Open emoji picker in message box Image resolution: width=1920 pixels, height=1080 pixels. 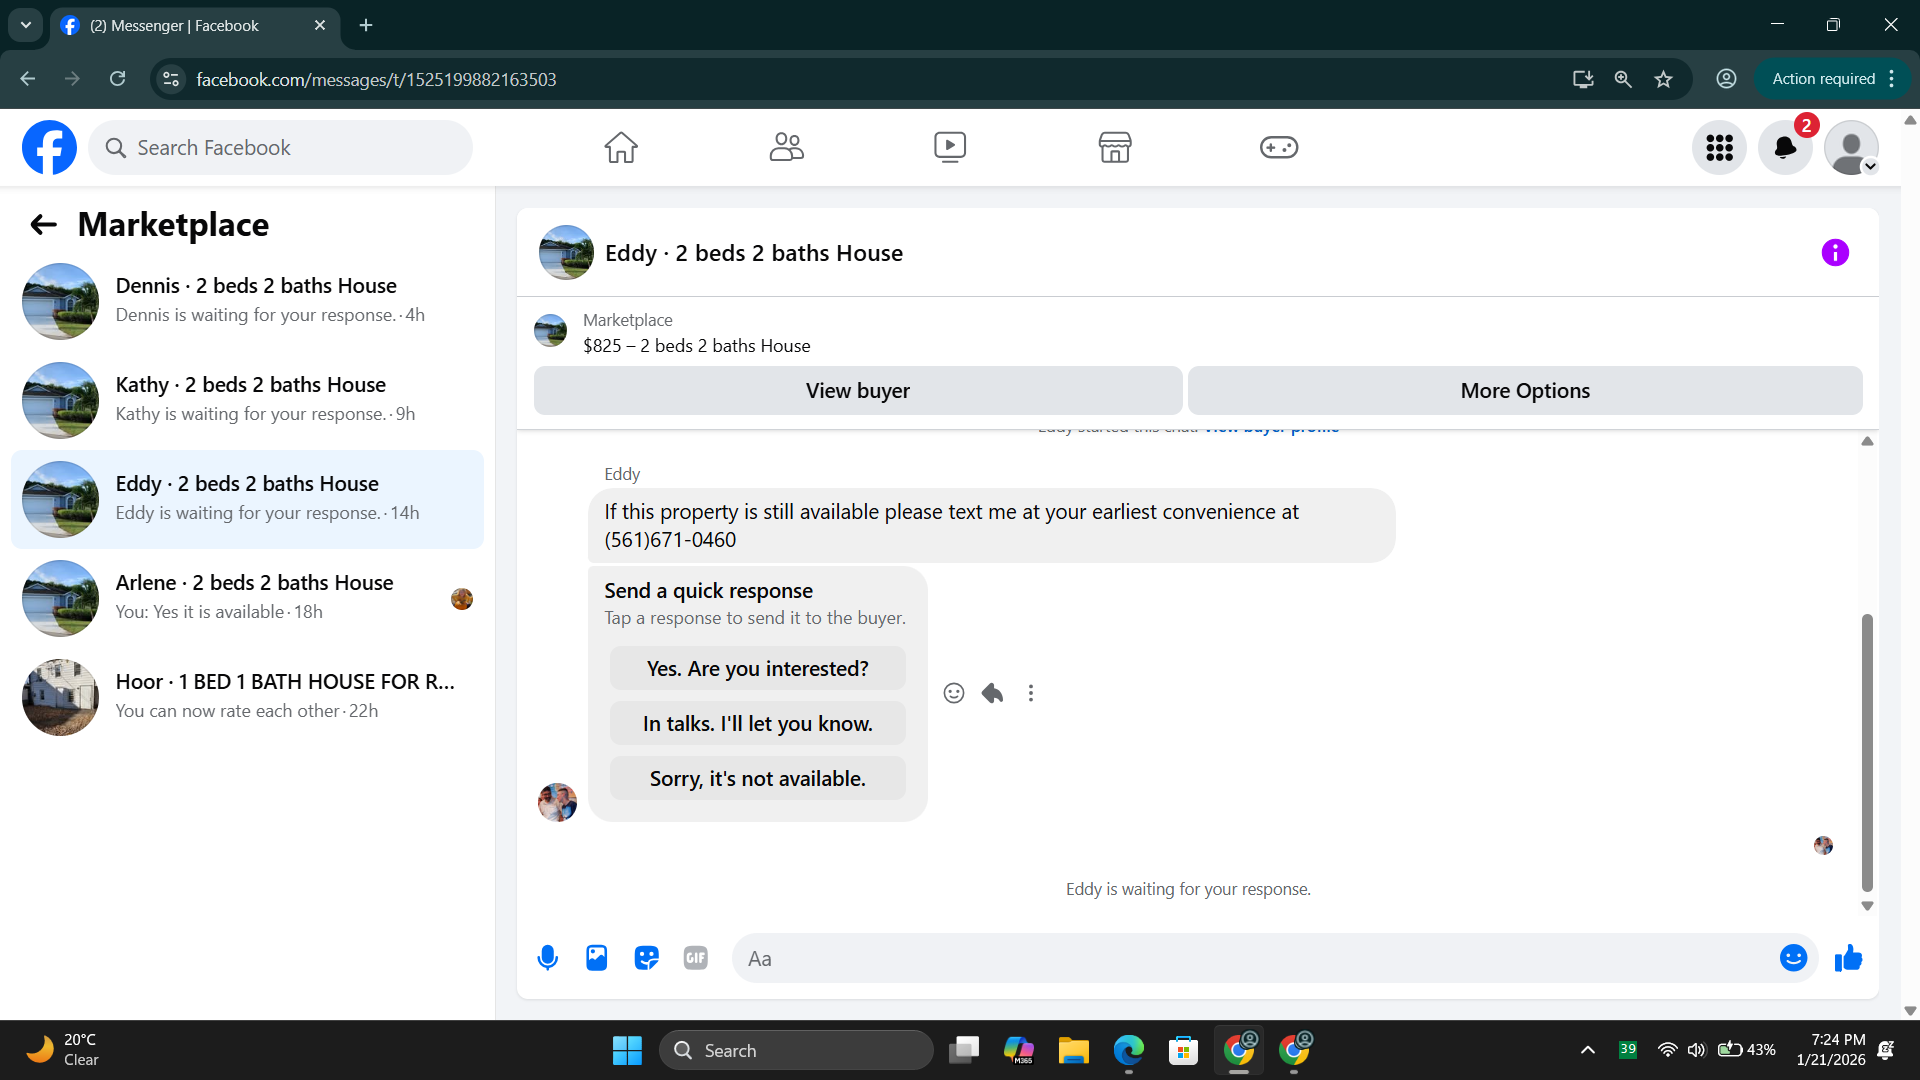[x=1793, y=958]
